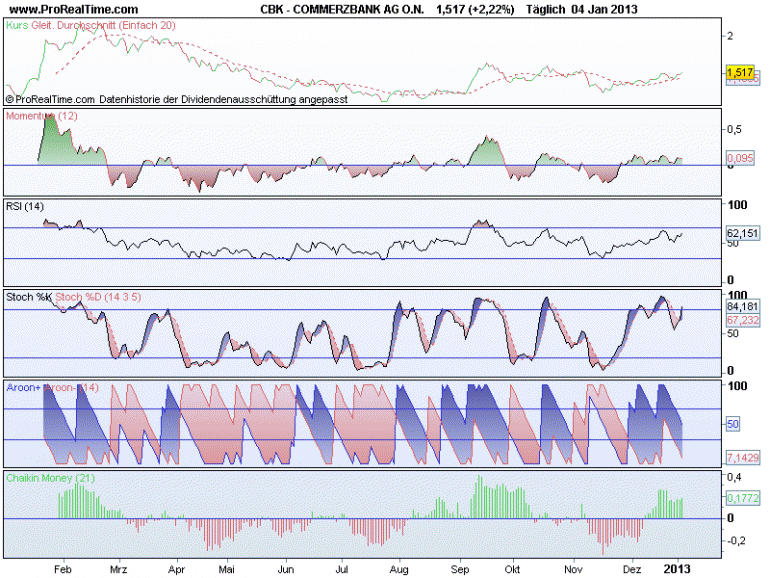Click the Kurs legend label in price panel
The width and height of the screenshot is (770, 578).
pos(17,25)
